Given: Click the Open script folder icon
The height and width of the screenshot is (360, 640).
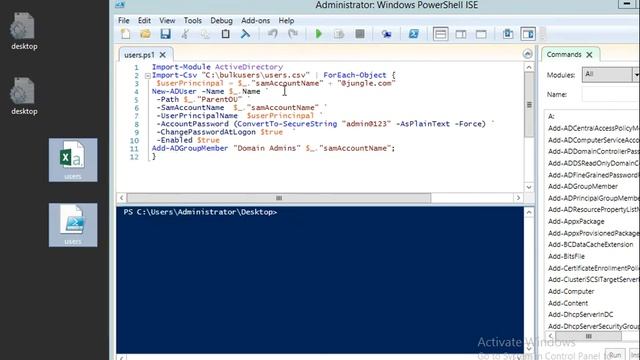Looking at the screenshot, I should 145,34.
